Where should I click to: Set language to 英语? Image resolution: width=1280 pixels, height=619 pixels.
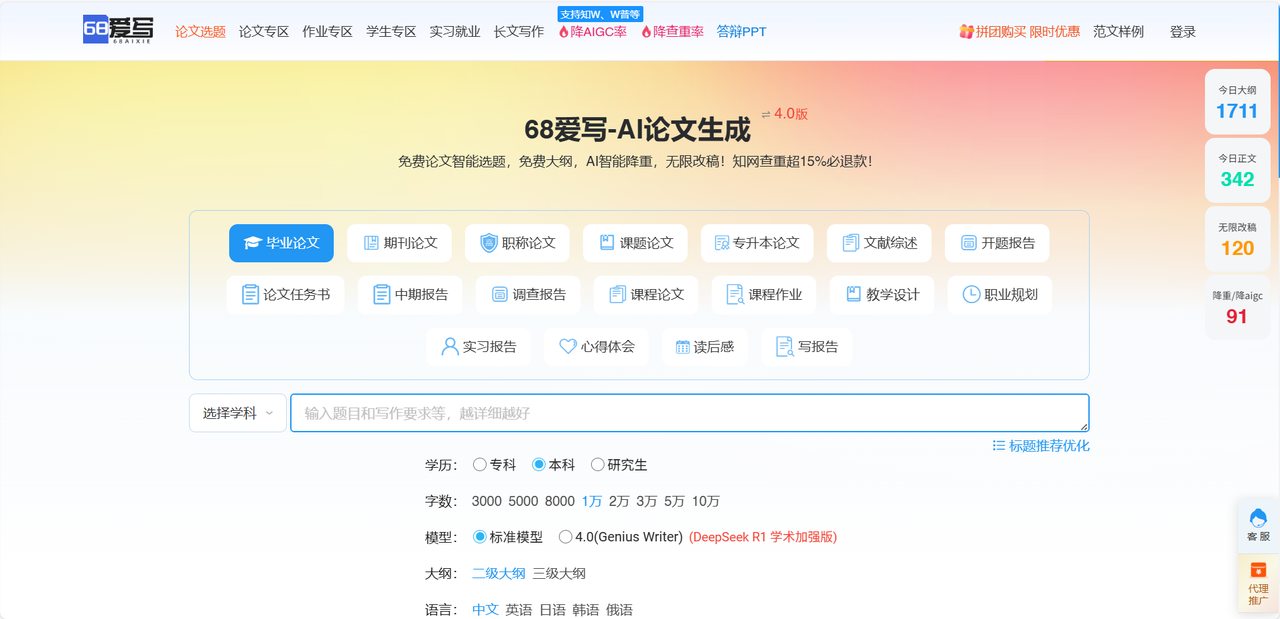[519, 609]
